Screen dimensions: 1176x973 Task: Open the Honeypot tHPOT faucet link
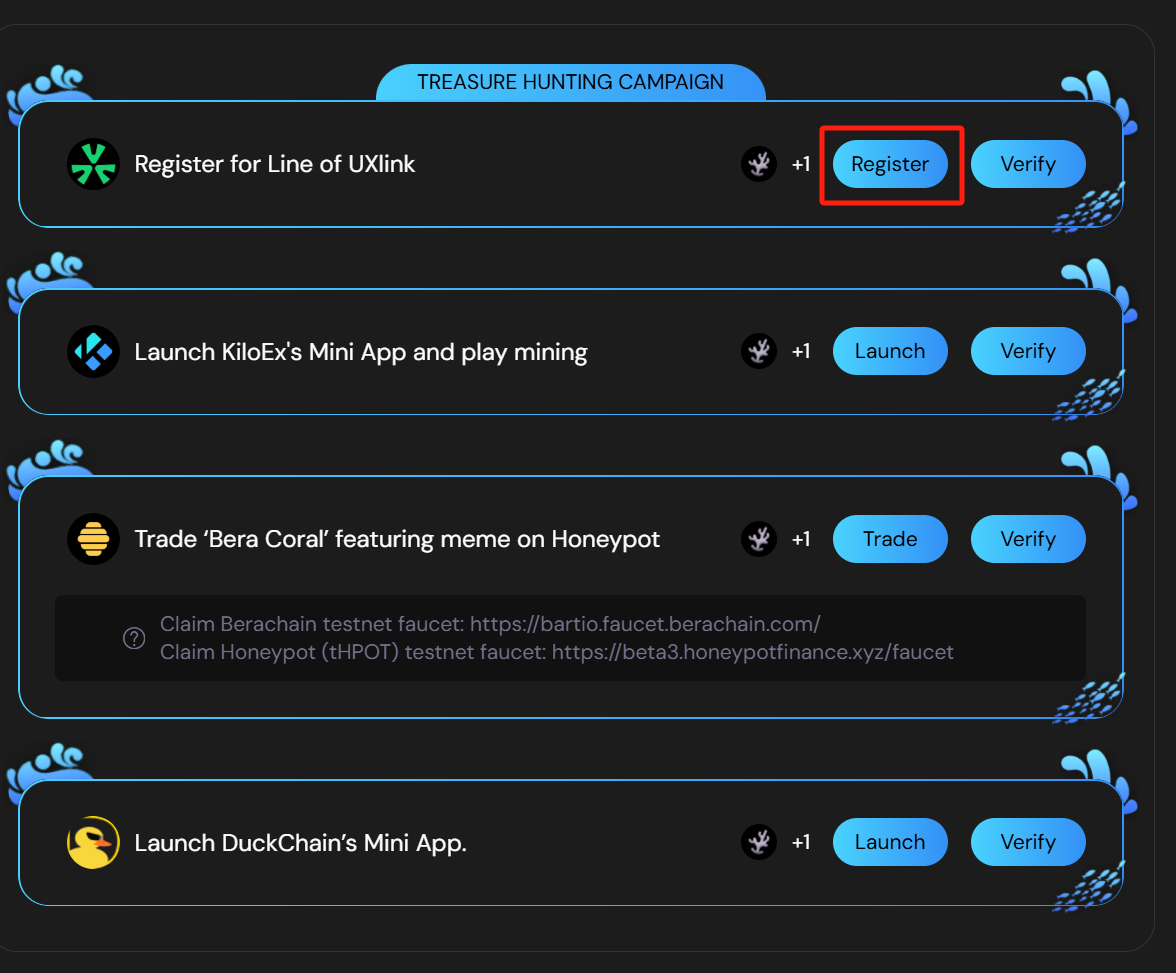(752, 653)
